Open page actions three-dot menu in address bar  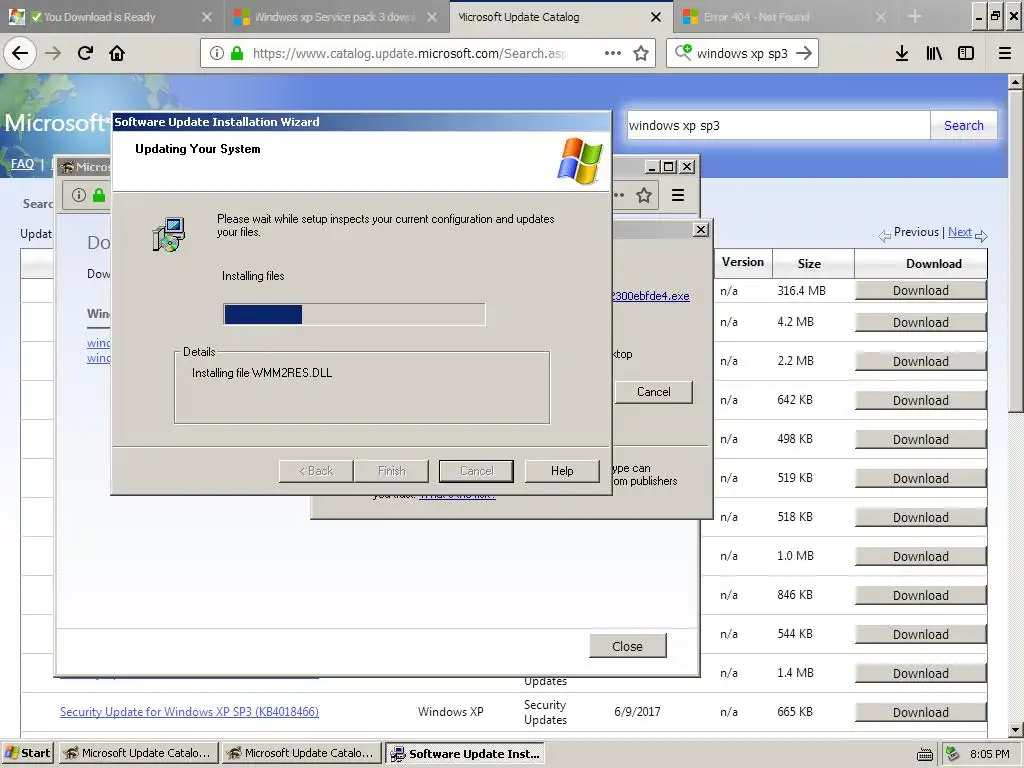[x=613, y=54]
